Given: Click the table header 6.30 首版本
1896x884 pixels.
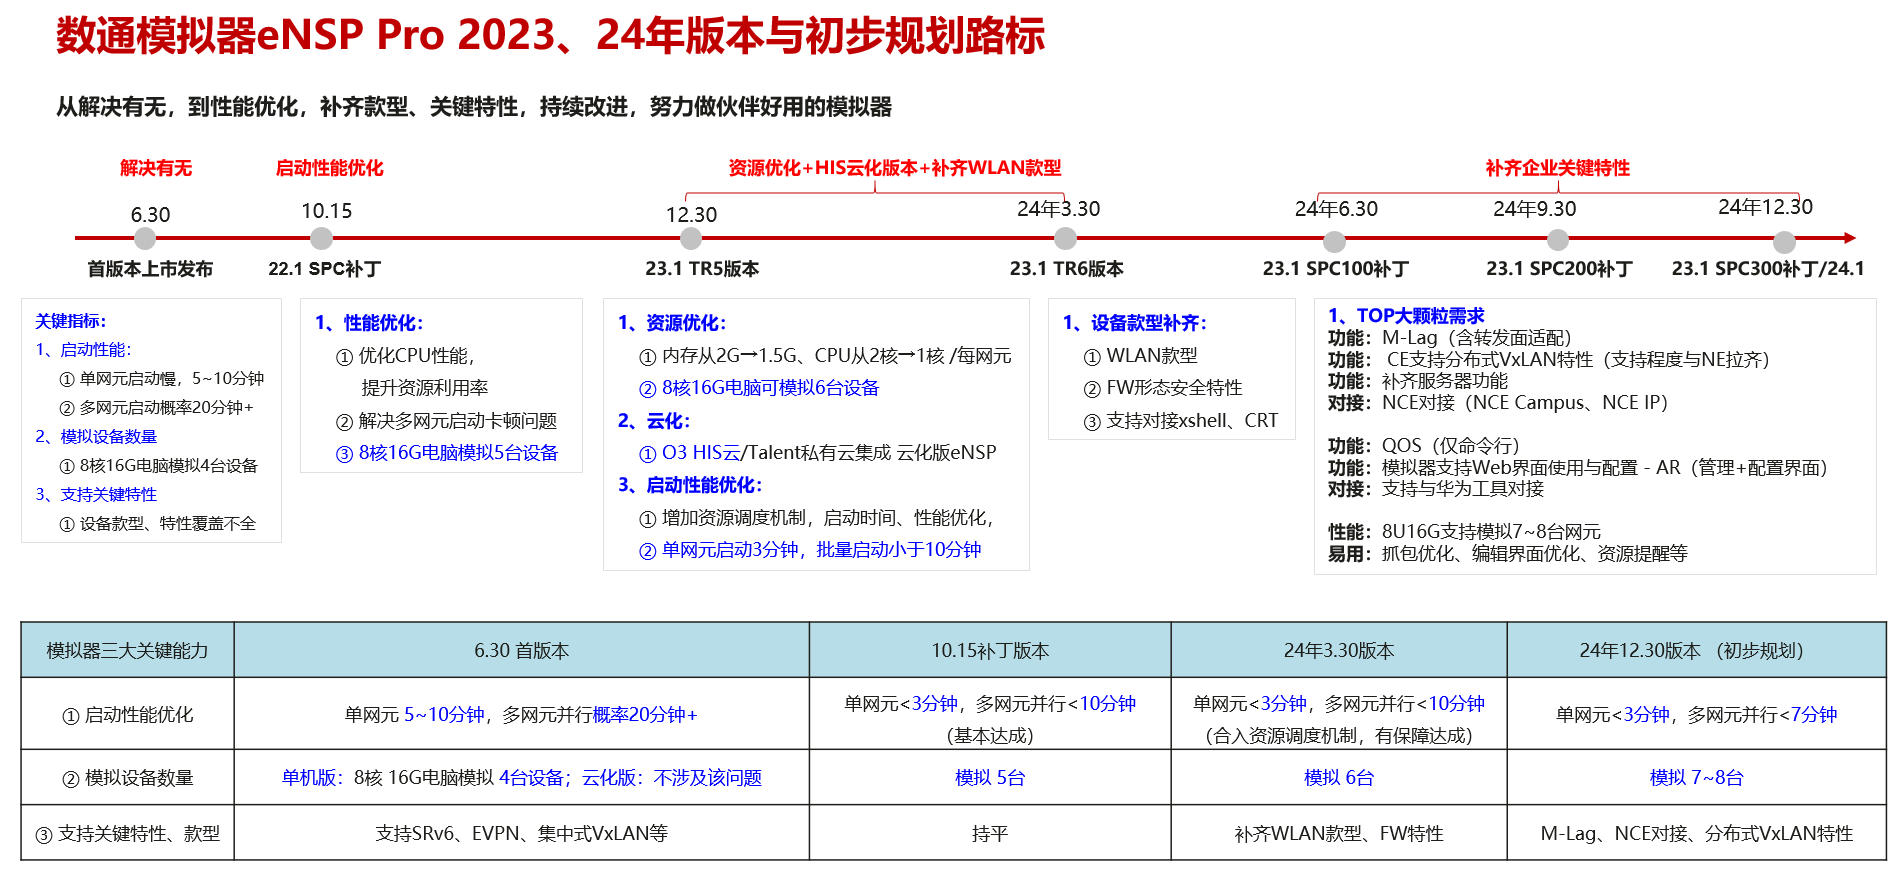Looking at the screenshot, I should coord(521,651).
